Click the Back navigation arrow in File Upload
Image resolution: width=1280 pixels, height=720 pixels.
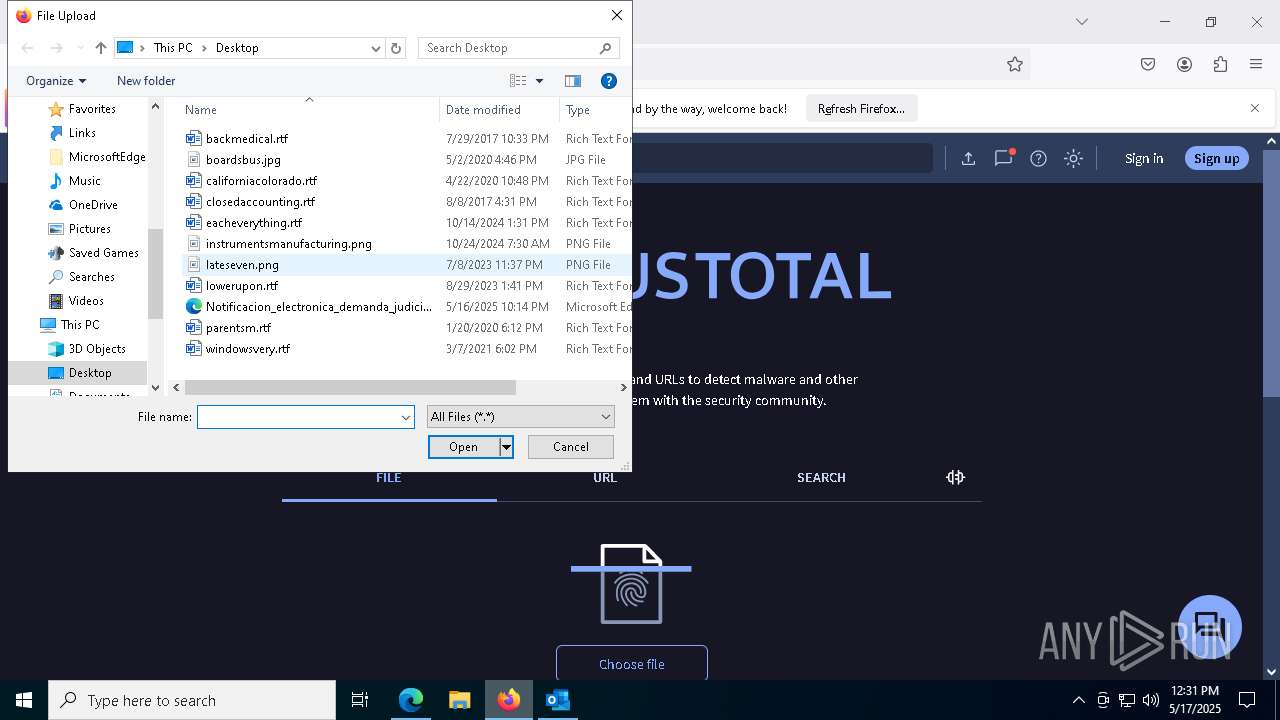click(28, 48)
